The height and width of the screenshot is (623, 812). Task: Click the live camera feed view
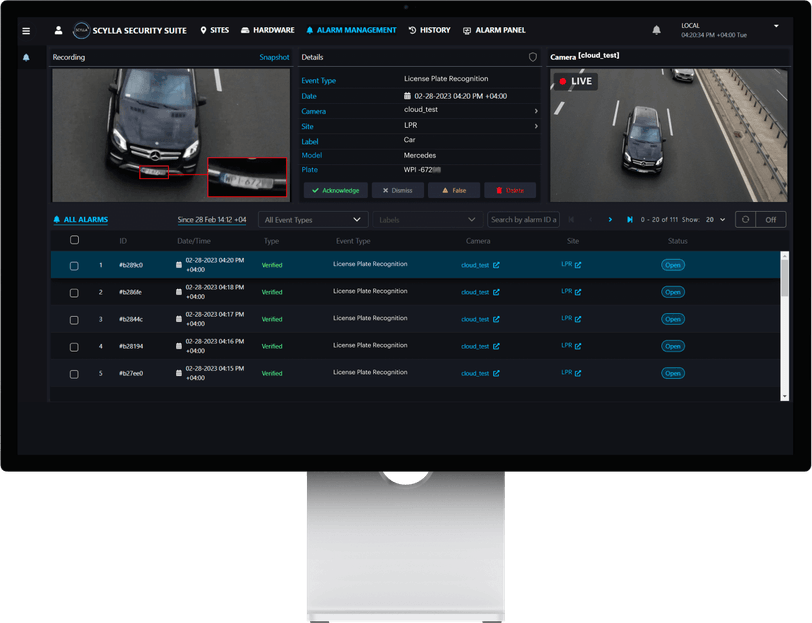(x=669, y=135)
